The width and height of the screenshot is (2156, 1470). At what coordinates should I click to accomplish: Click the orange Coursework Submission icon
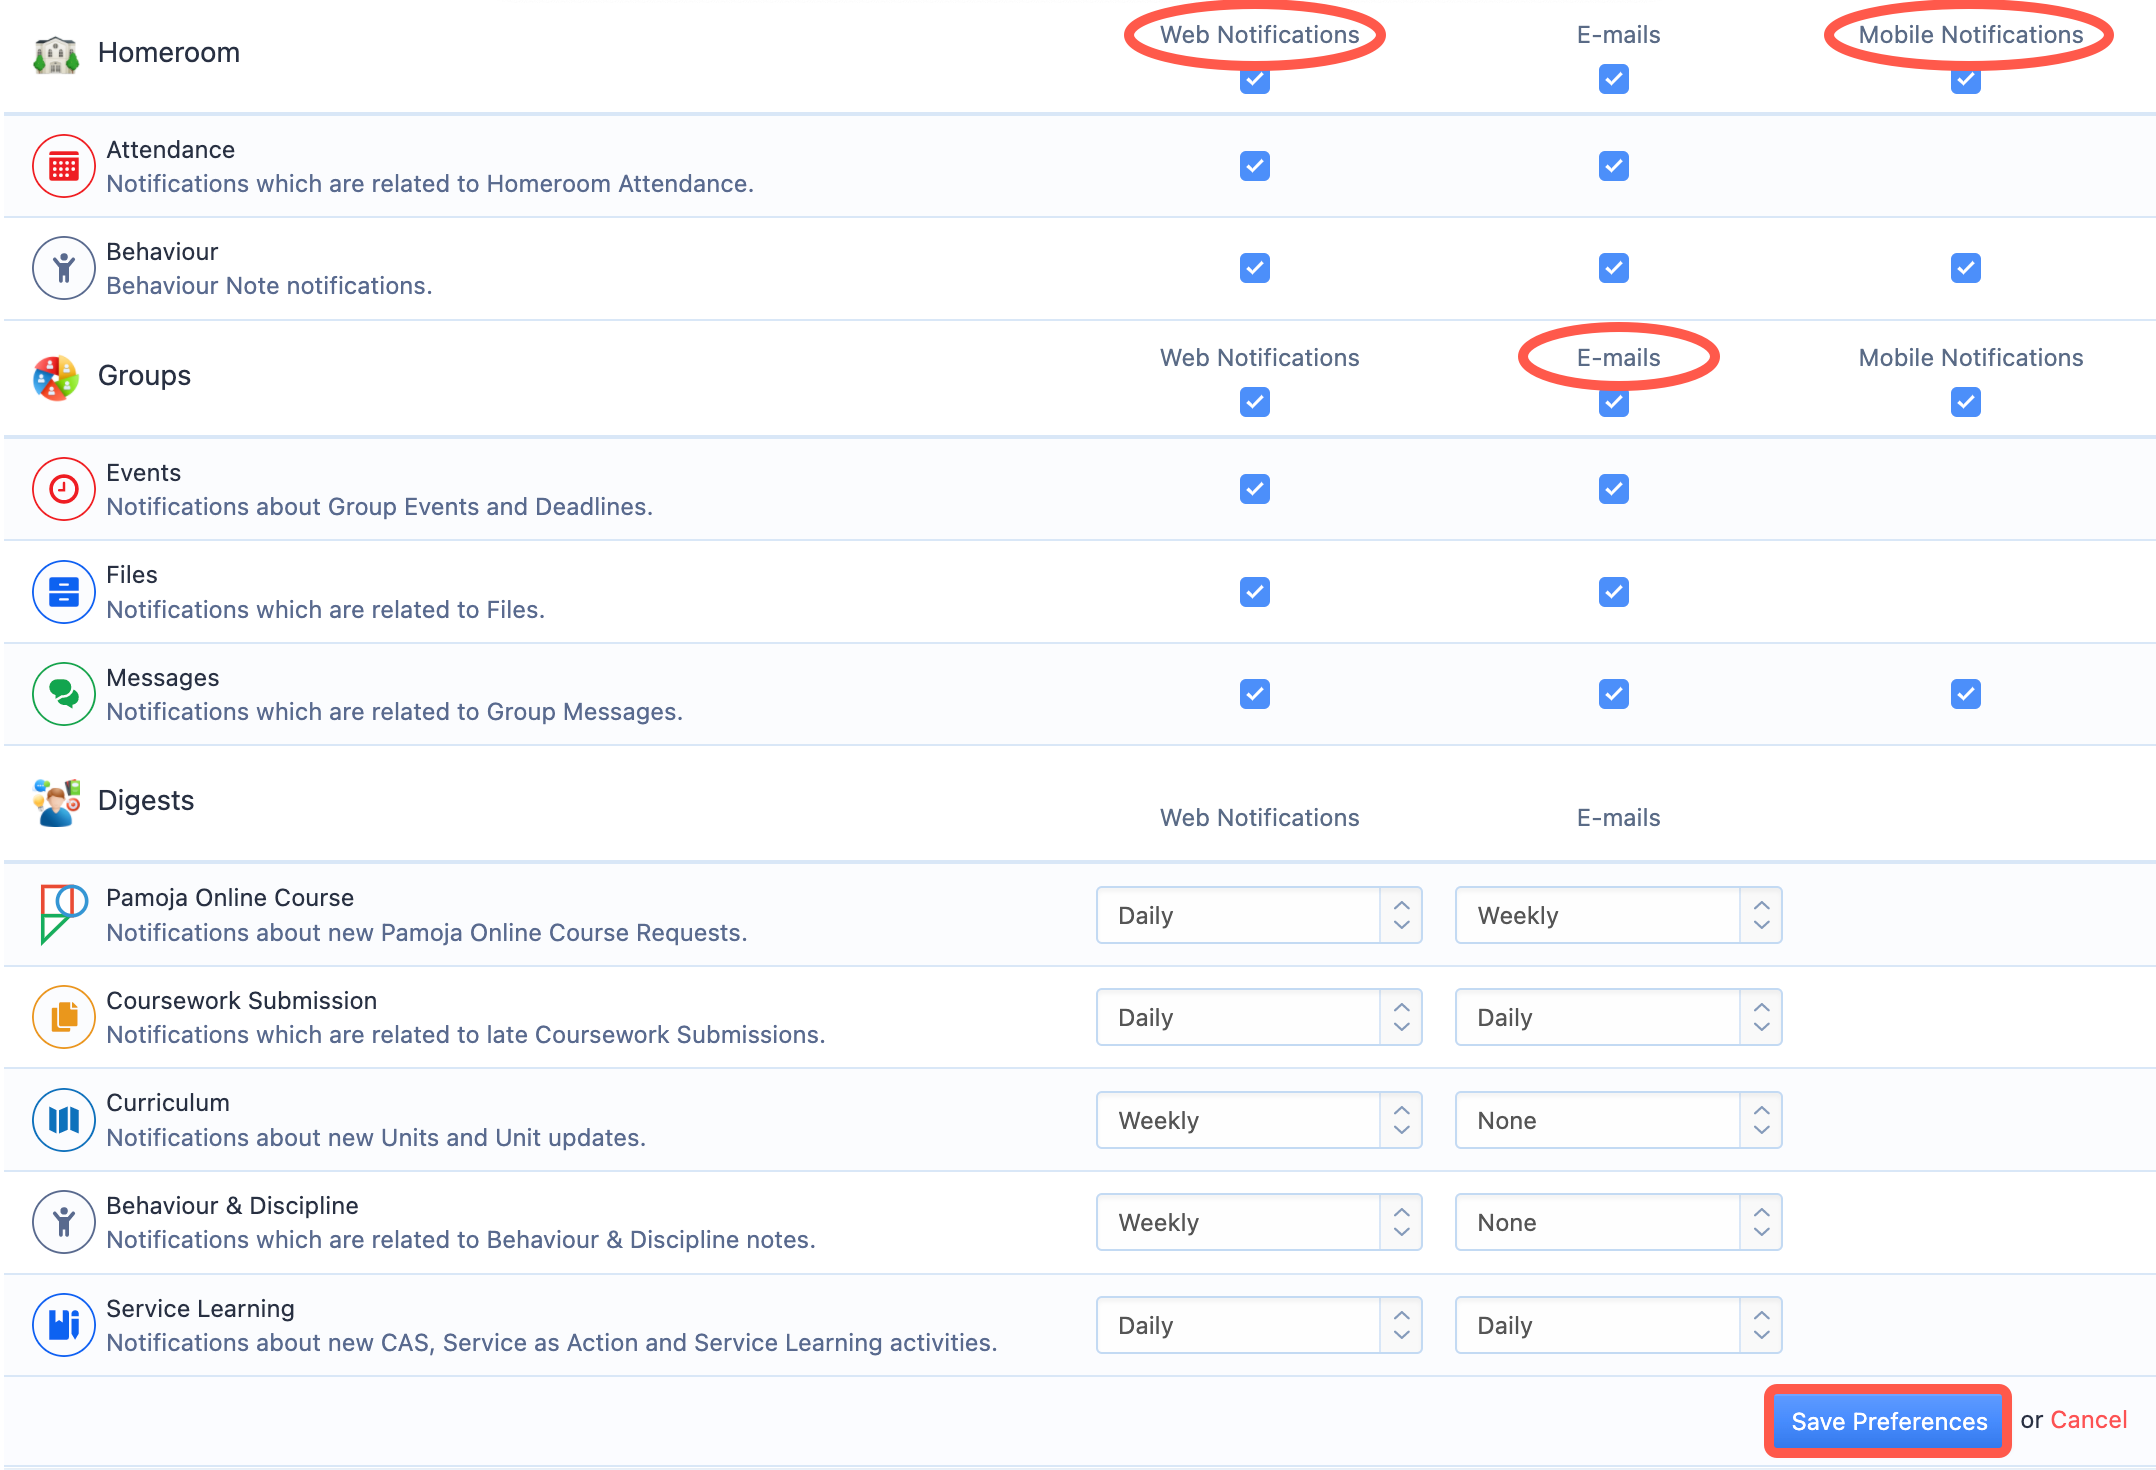click(64, 1017)
